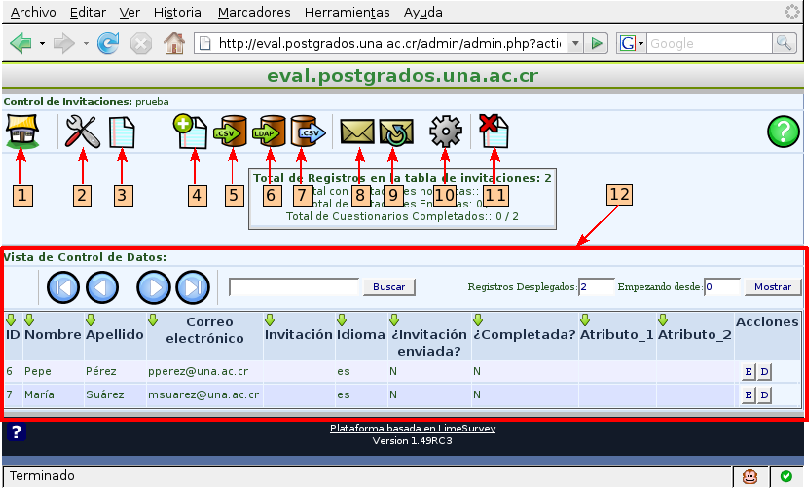Open the Herramientas menu

(346, 13)
